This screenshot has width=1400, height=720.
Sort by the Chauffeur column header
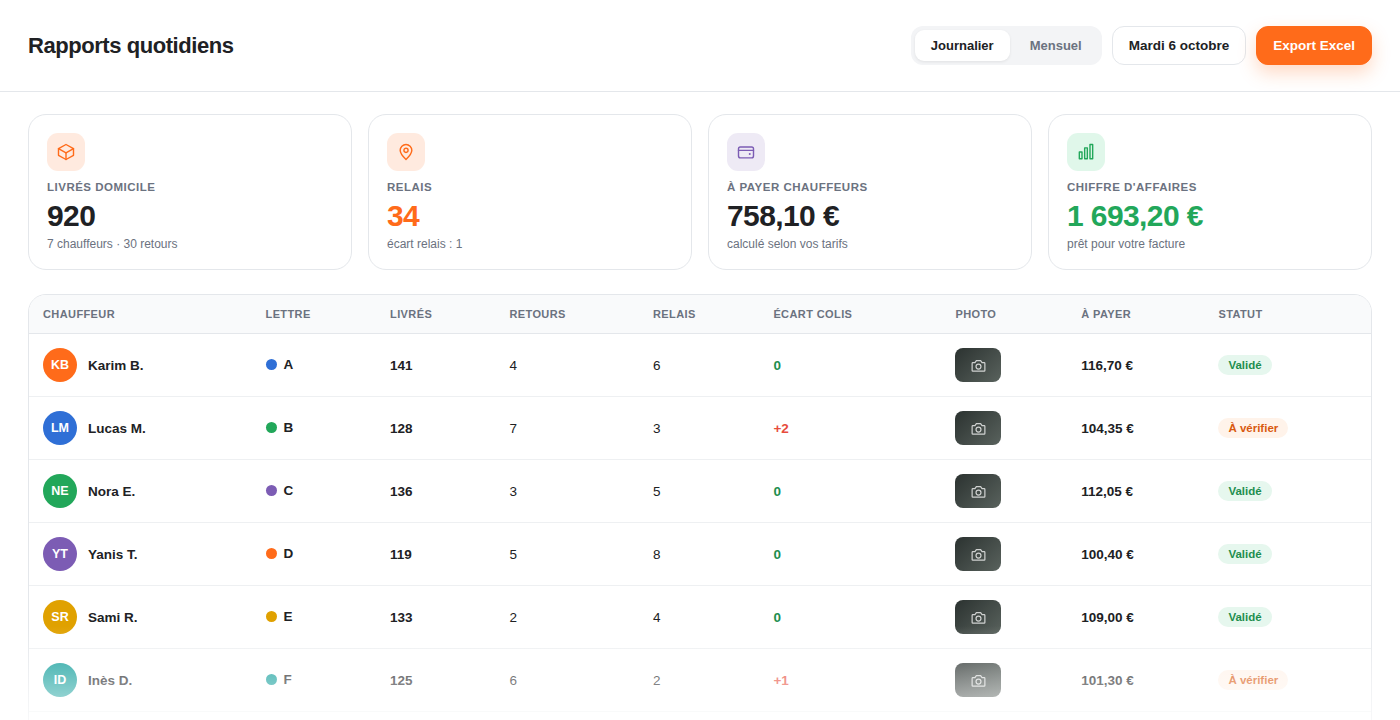79,314
